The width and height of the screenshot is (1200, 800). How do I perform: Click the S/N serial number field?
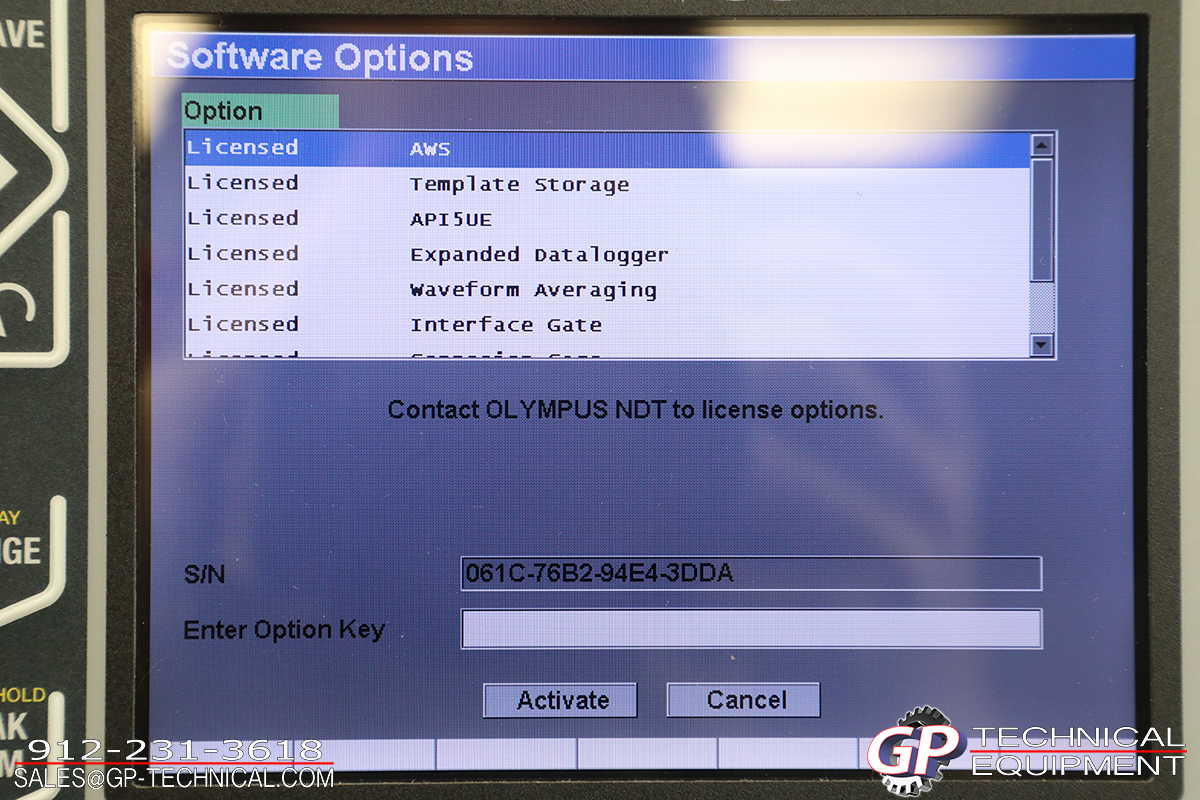750,574
